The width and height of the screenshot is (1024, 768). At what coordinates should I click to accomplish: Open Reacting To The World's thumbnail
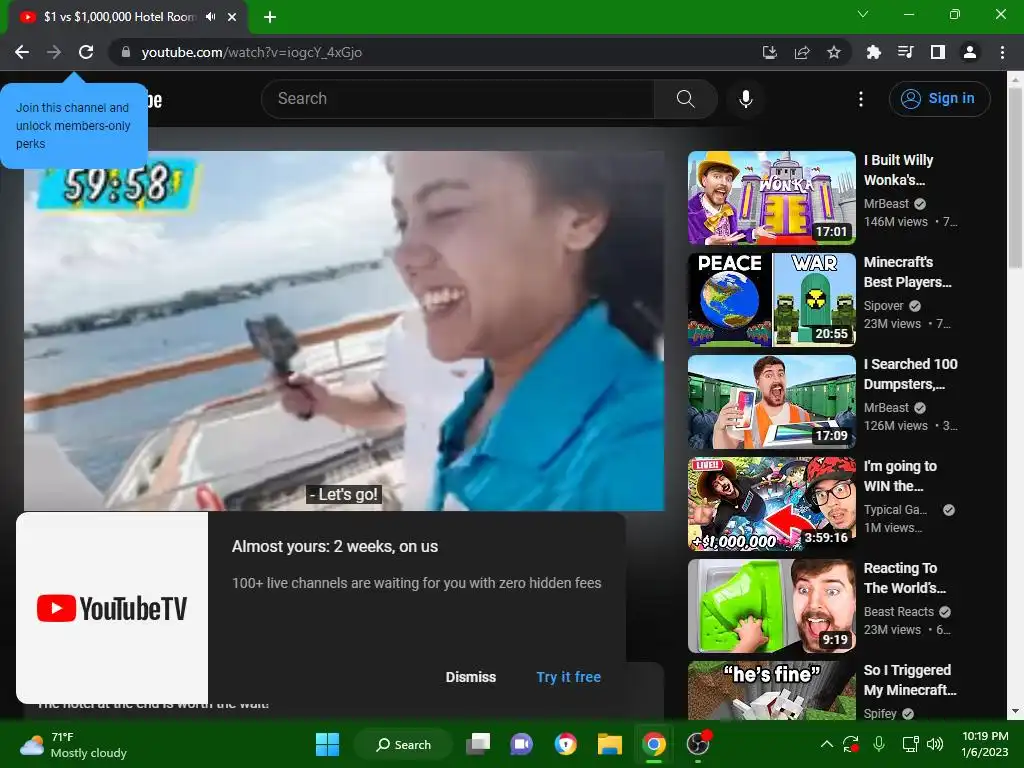[x=772, y=605]
